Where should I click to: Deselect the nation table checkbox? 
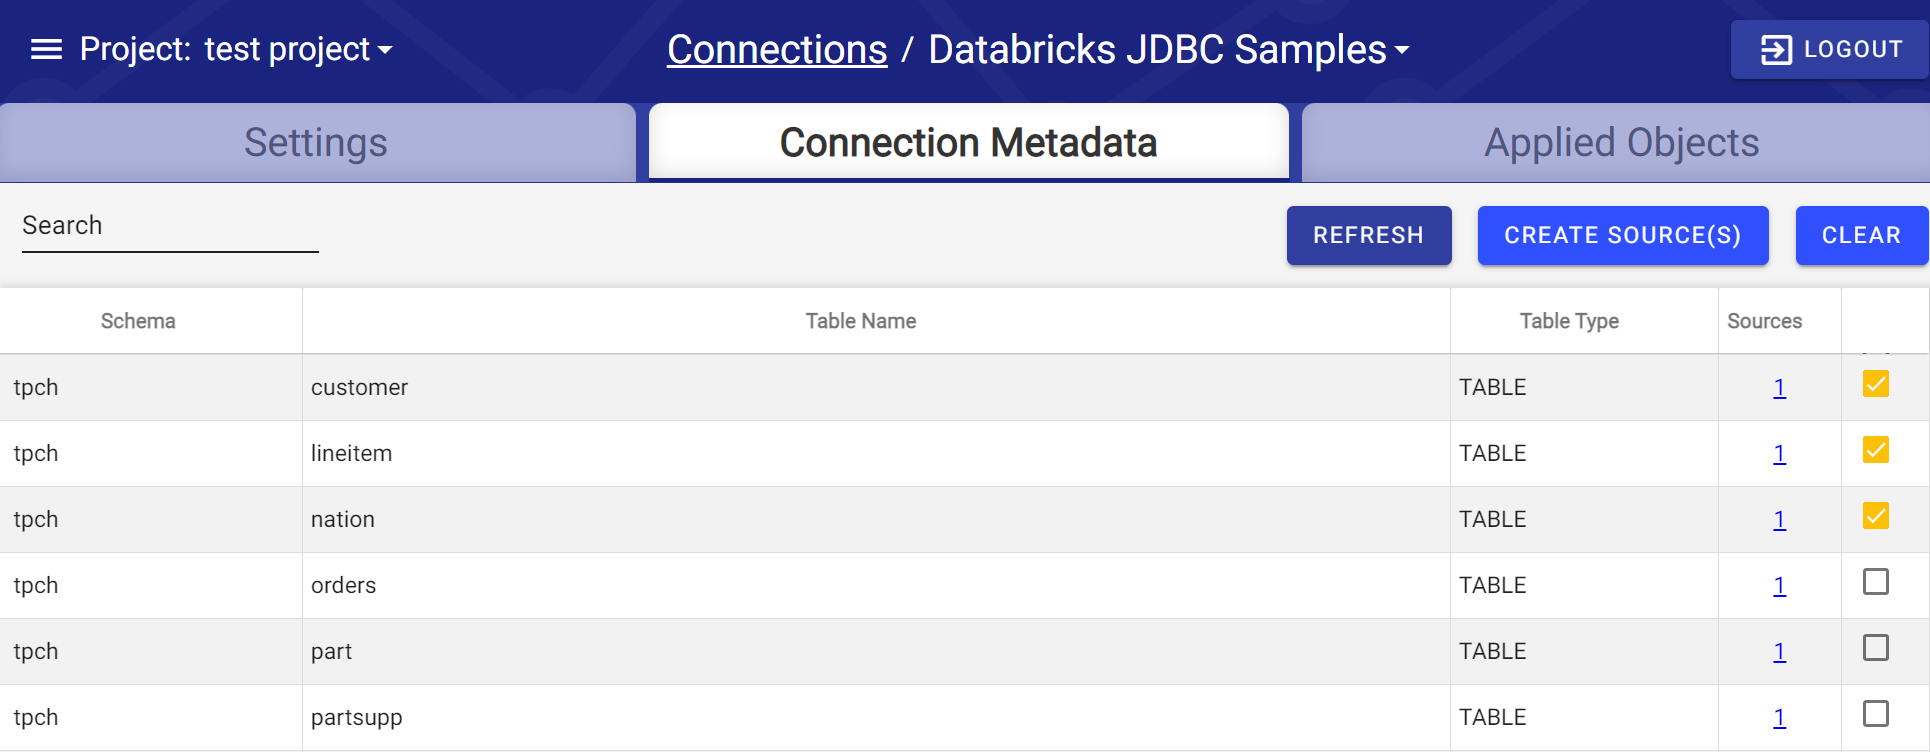[1875, 516]
